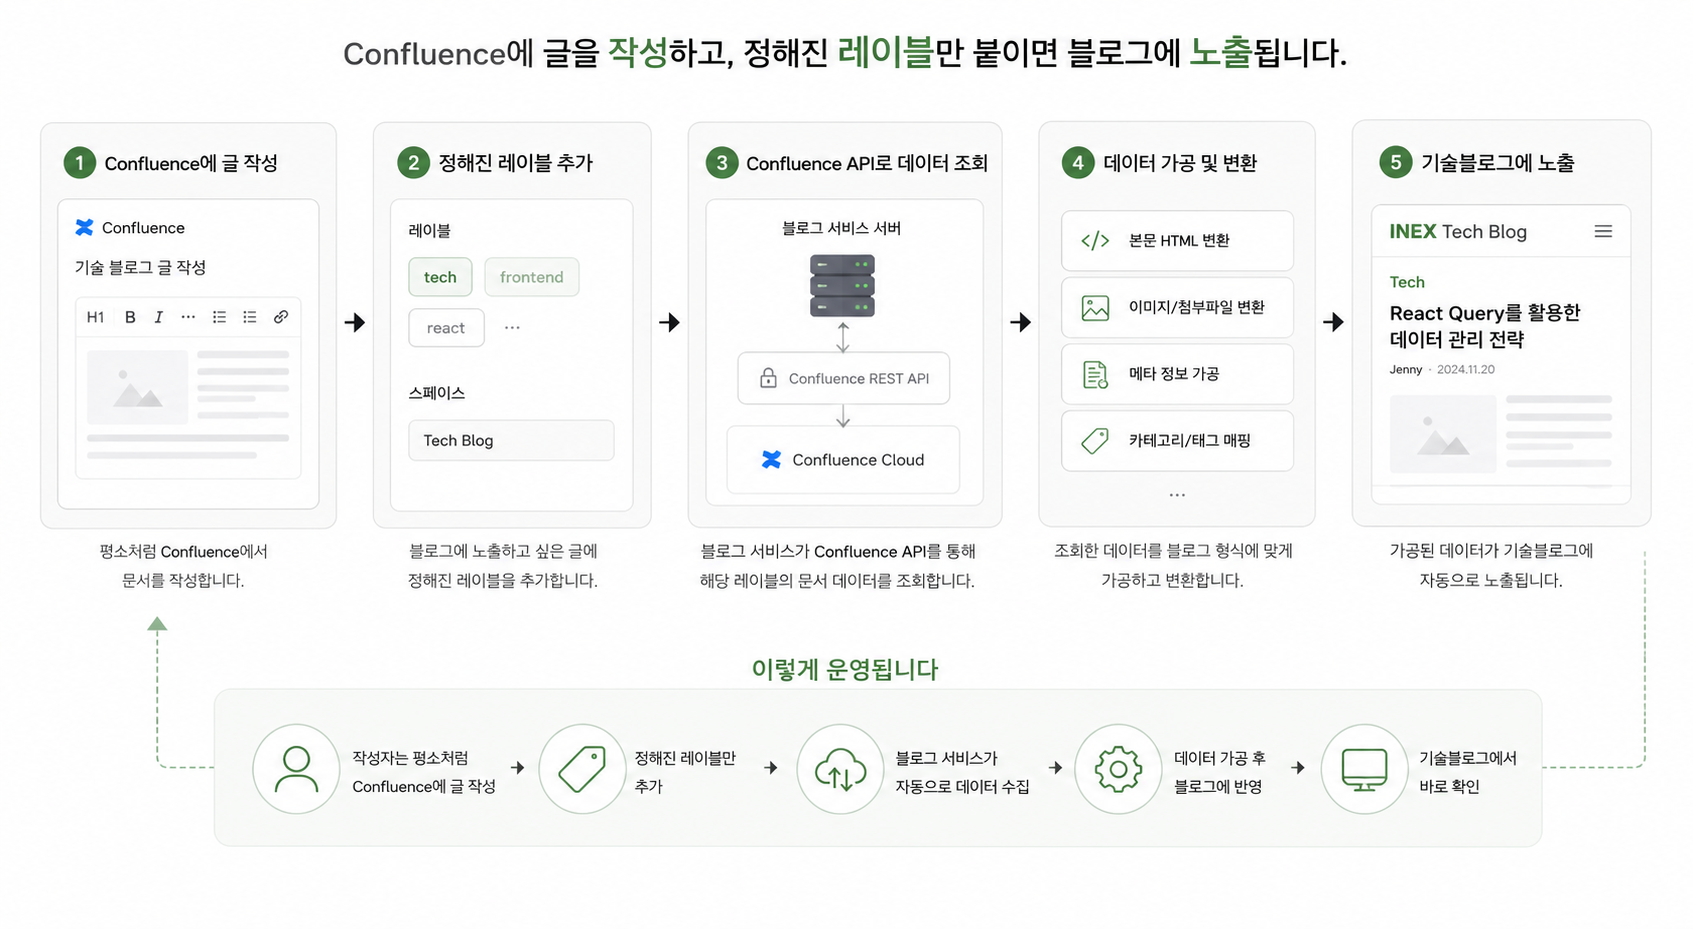Open the Tech Blog space field
The height and width of the screenshot is (929, 1693).
(x=511, y=440)
